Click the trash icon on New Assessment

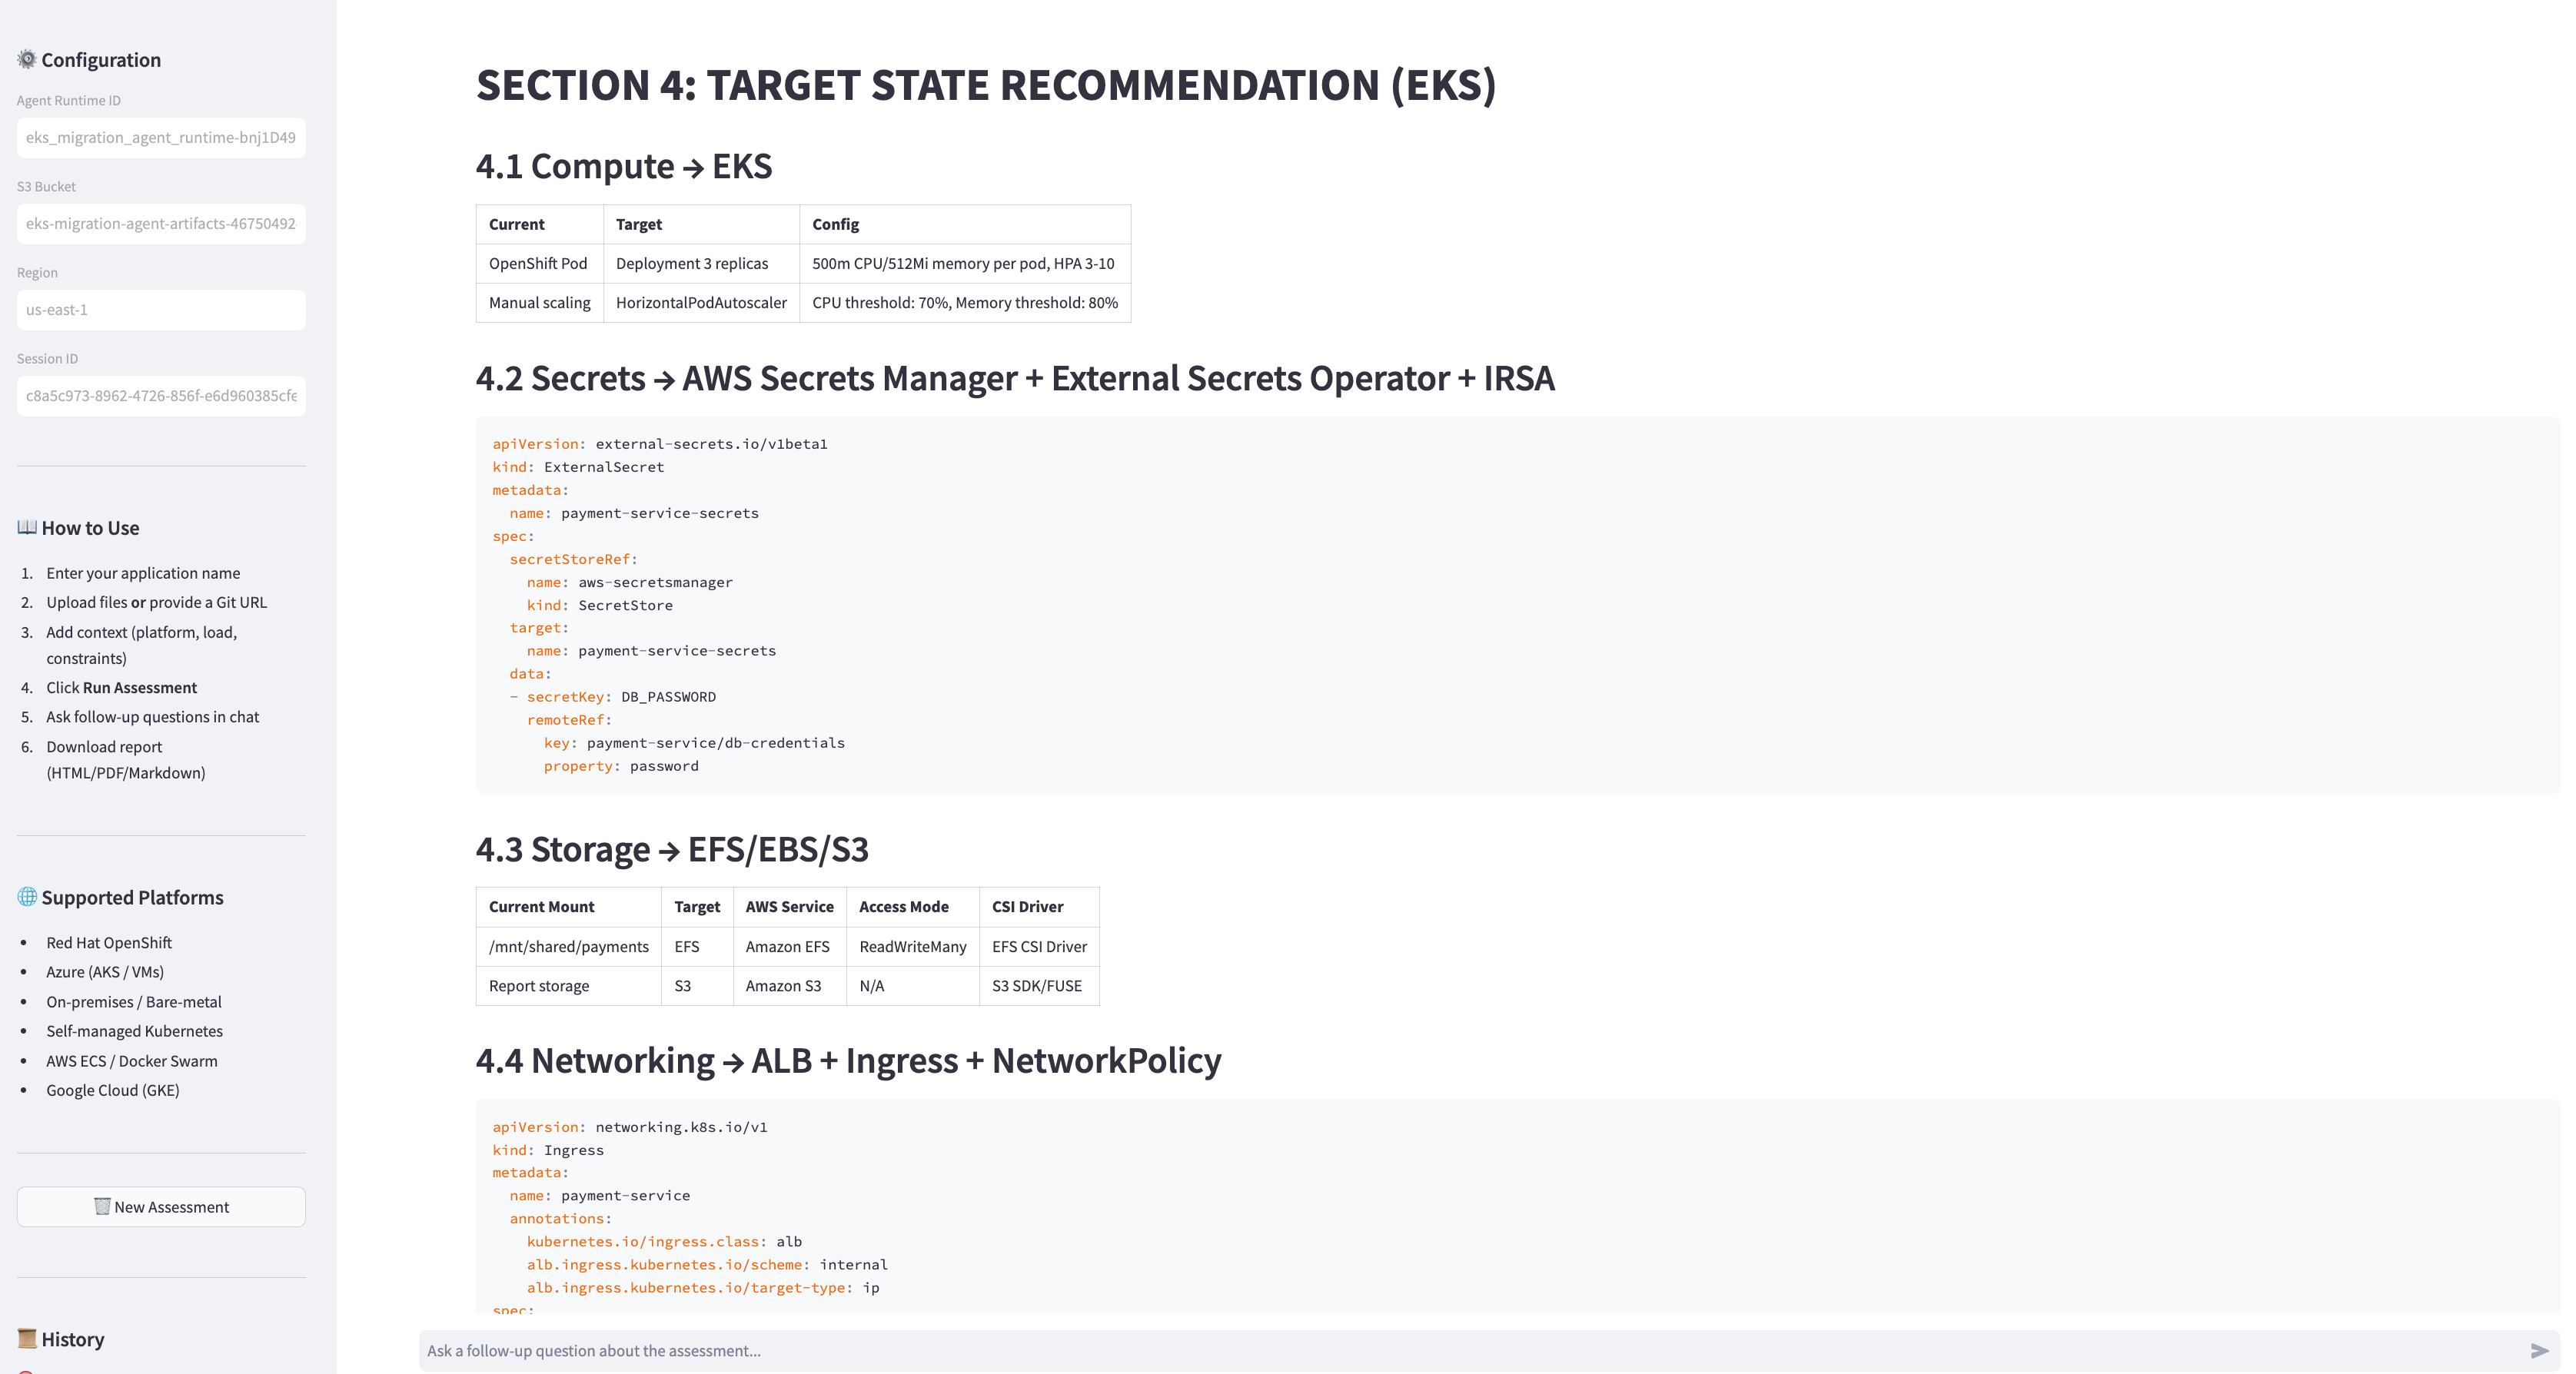click(x=102, y=1206)
